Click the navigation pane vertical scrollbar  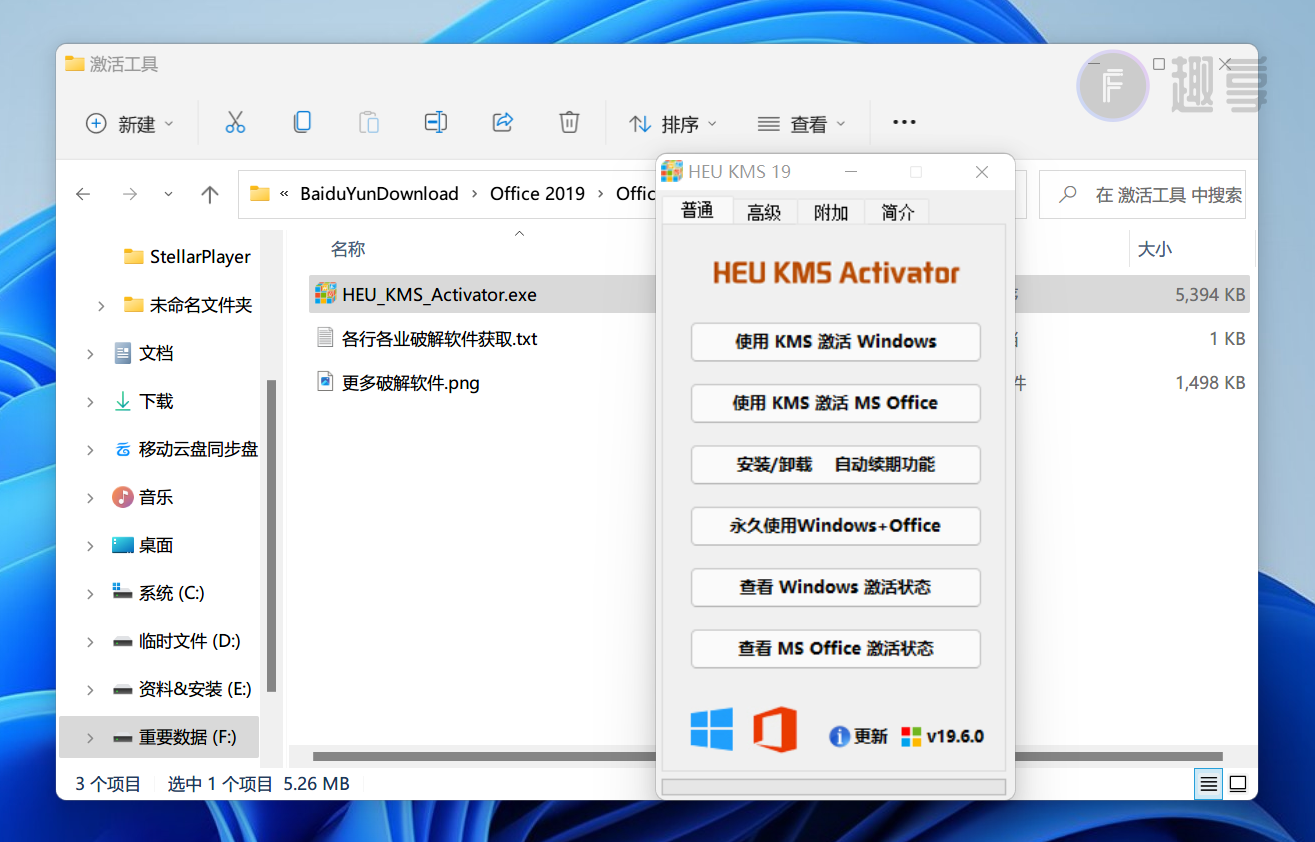271,537
